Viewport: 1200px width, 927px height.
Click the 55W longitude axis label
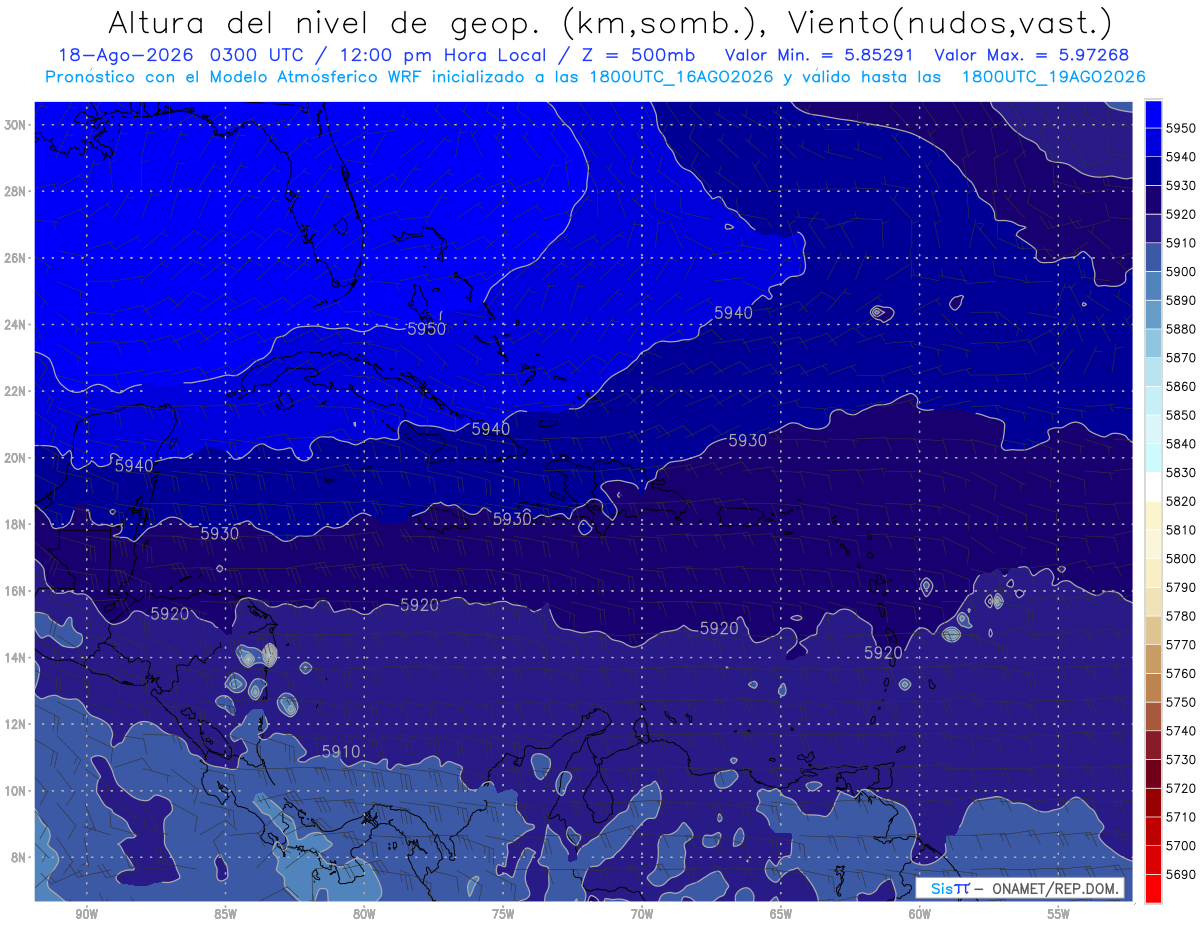(1059, 914)
